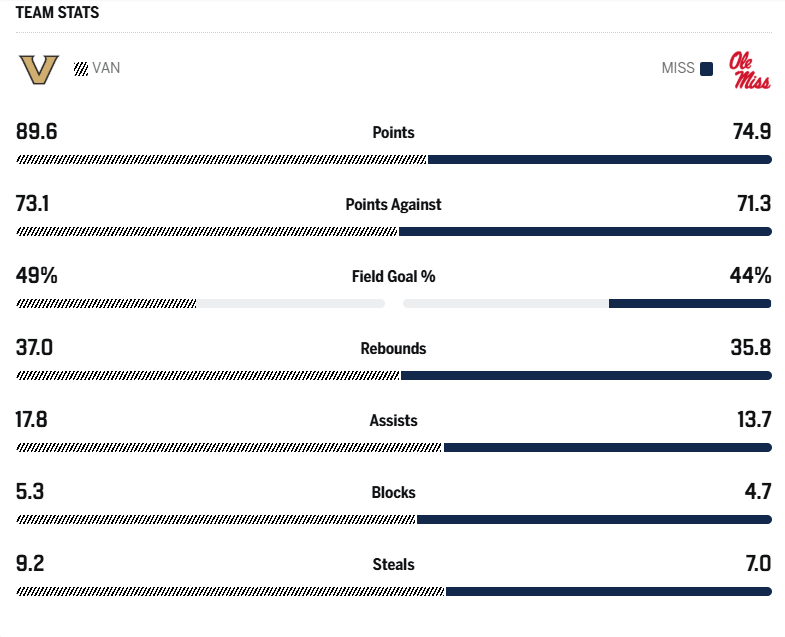Click the Rebounds stat label

[x=393, y=348]
